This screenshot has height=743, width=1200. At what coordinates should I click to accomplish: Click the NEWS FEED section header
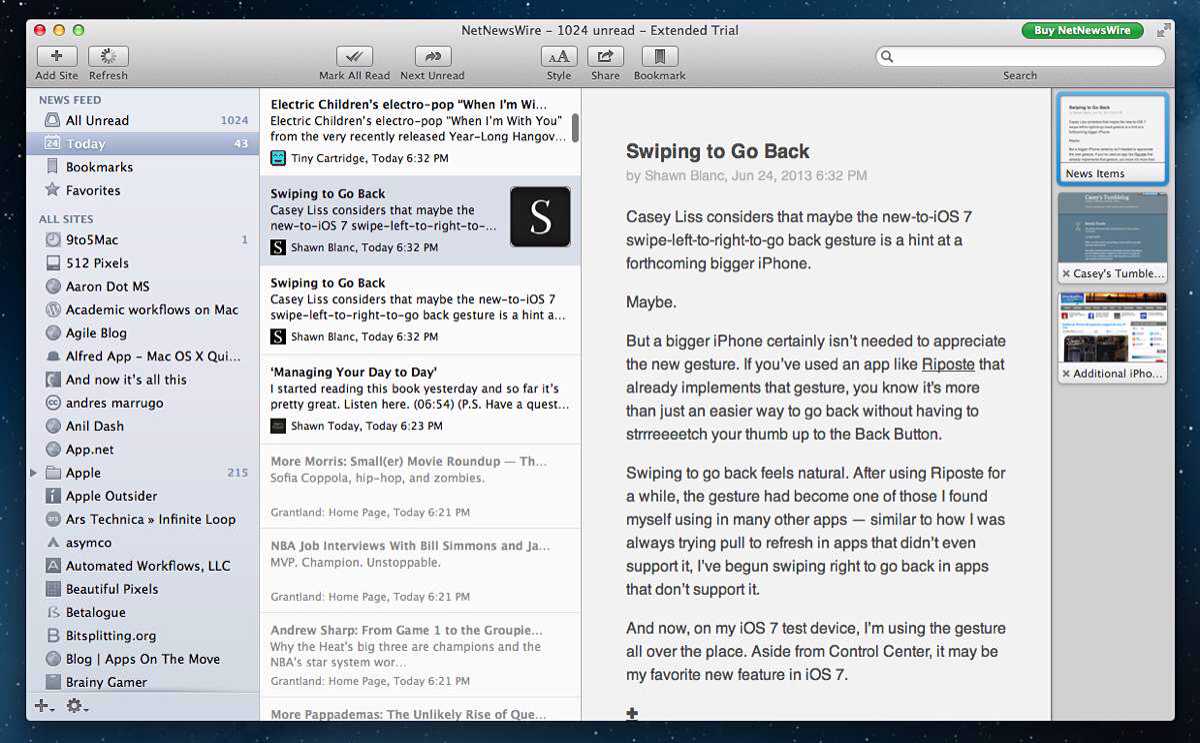coord(70,100)
